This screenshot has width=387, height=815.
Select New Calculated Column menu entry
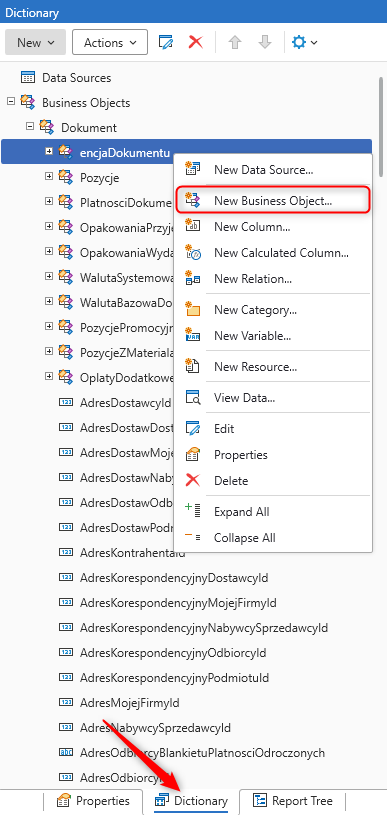point(273,253)
